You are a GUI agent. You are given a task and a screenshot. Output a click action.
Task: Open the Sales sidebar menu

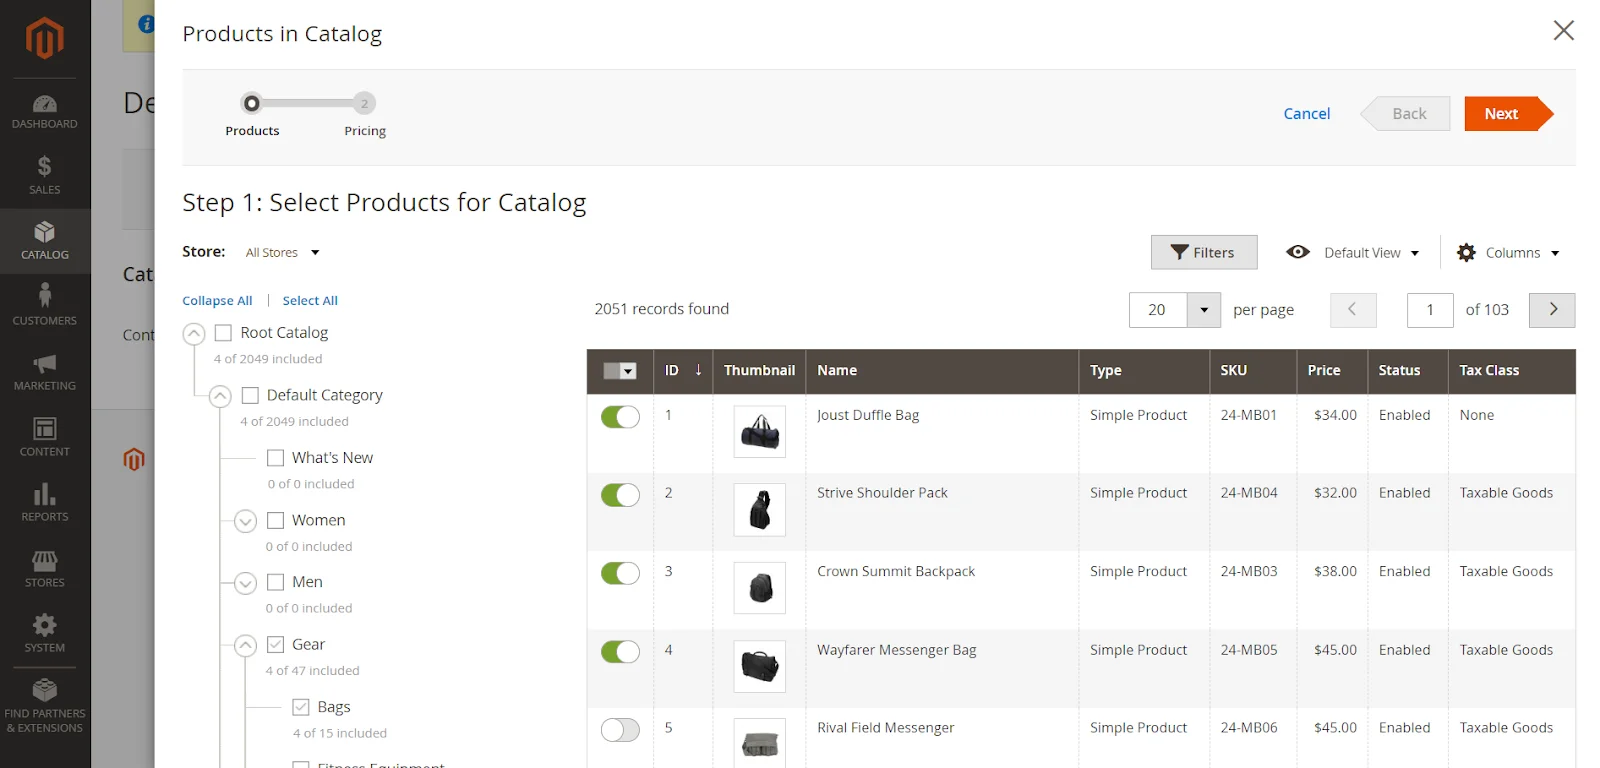click(45, 176)
